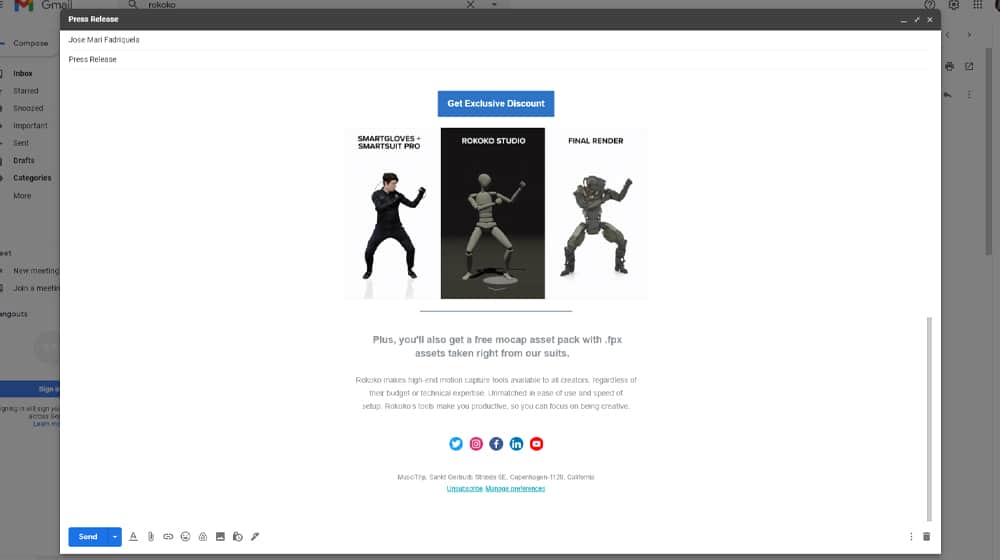Send the Press Release email
This screenshot has width=1000, height=560.
click(88, 536)
